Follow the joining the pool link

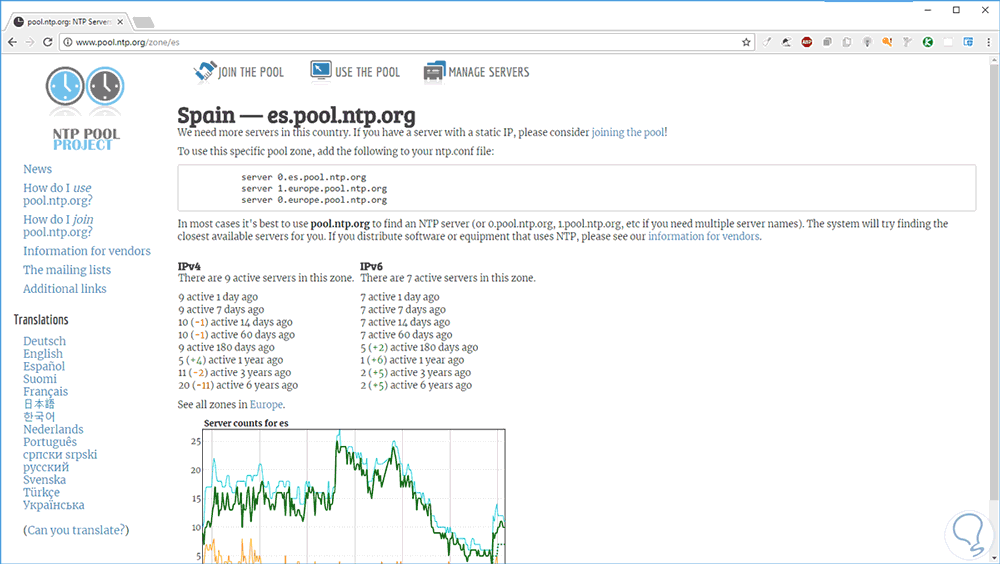628,132
